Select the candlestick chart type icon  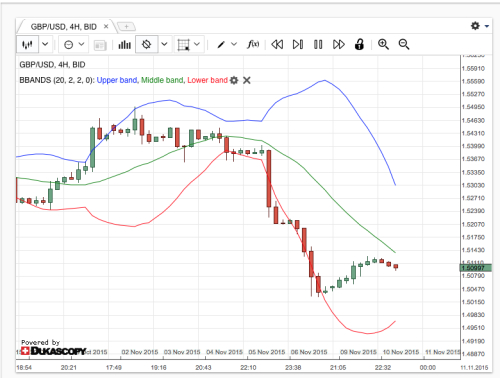pyautogui.click(x=27, y=44)
